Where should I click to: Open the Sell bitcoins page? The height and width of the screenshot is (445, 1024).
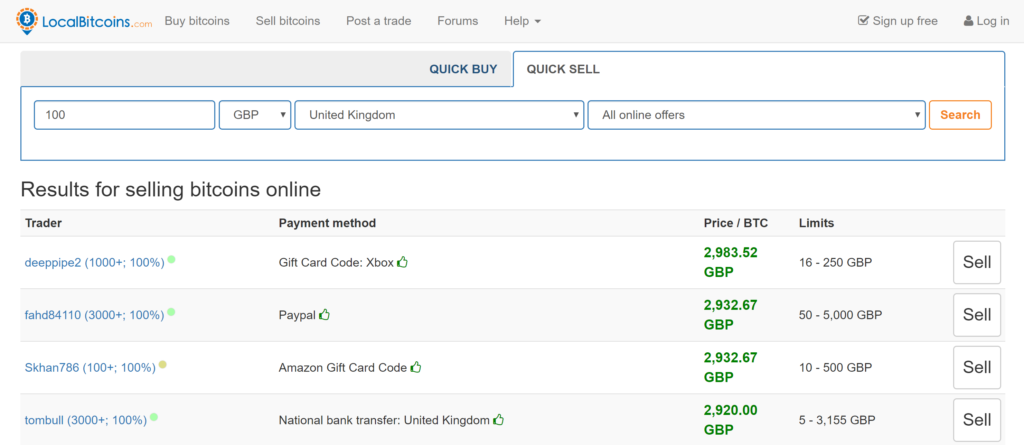(x=288, y=21)
